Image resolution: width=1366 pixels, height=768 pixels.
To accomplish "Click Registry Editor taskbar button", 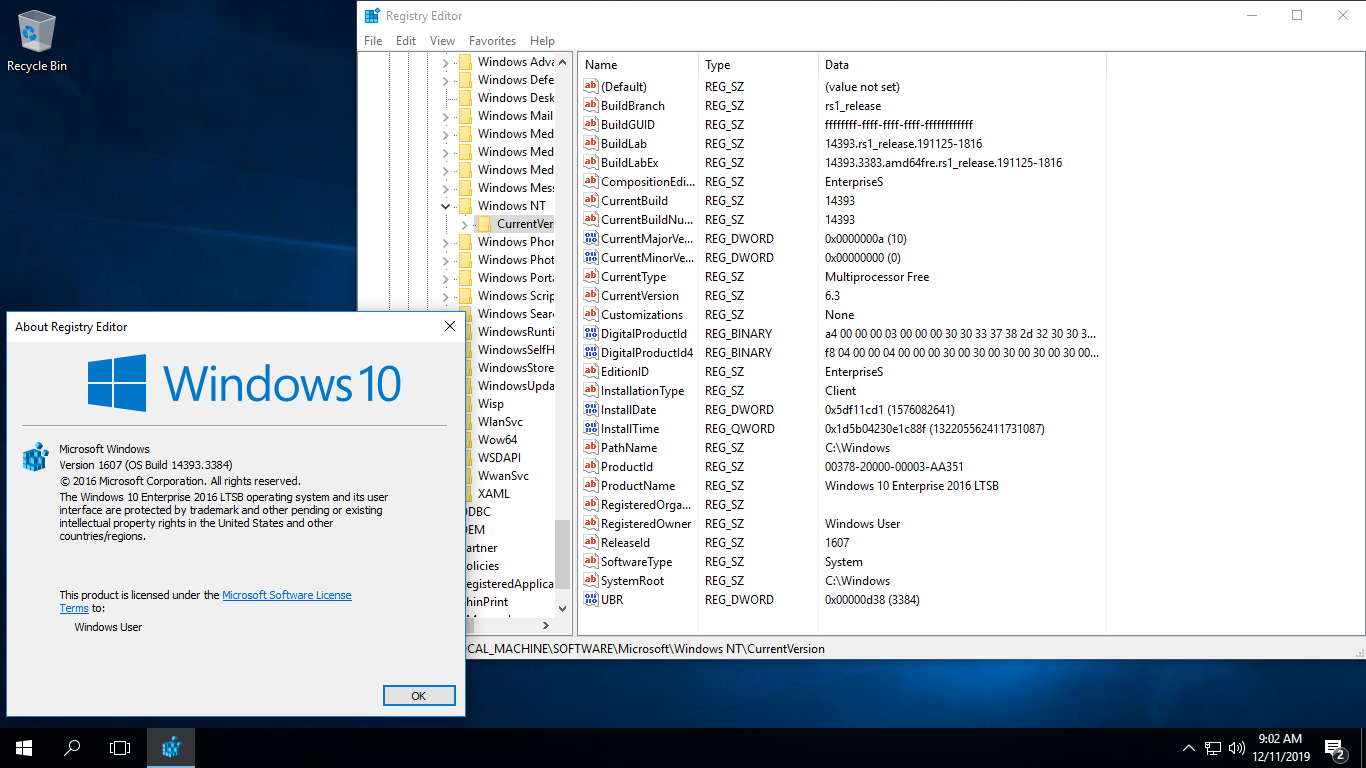I will click(x=171, y=748).
